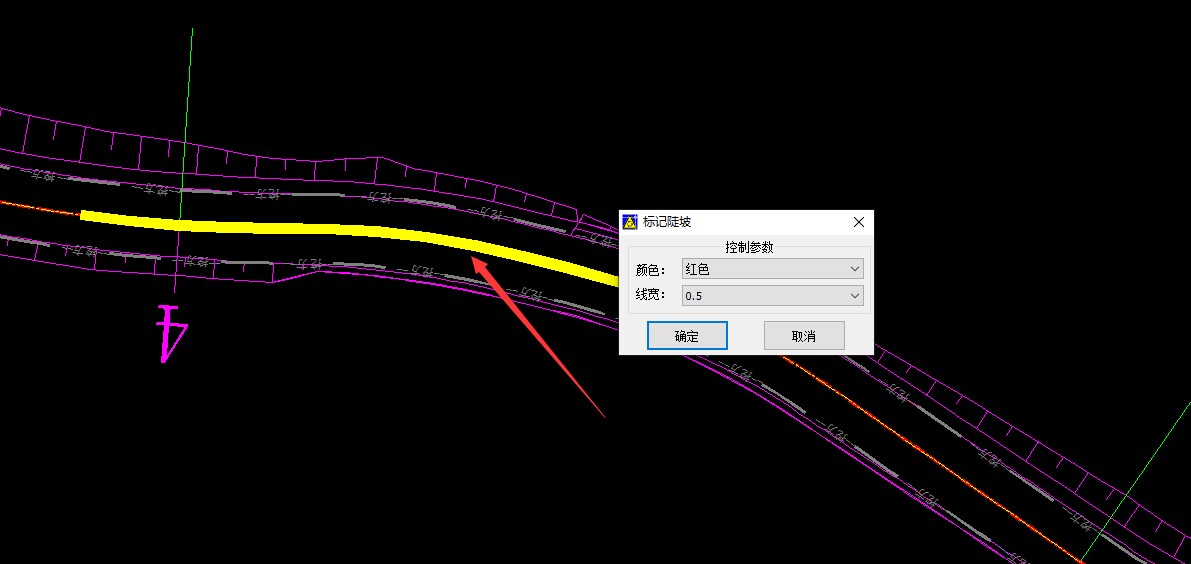Viewport: 1191px width, 564px height.
Task: Click the 控制参数 group heading
Action: coord(749,247)
